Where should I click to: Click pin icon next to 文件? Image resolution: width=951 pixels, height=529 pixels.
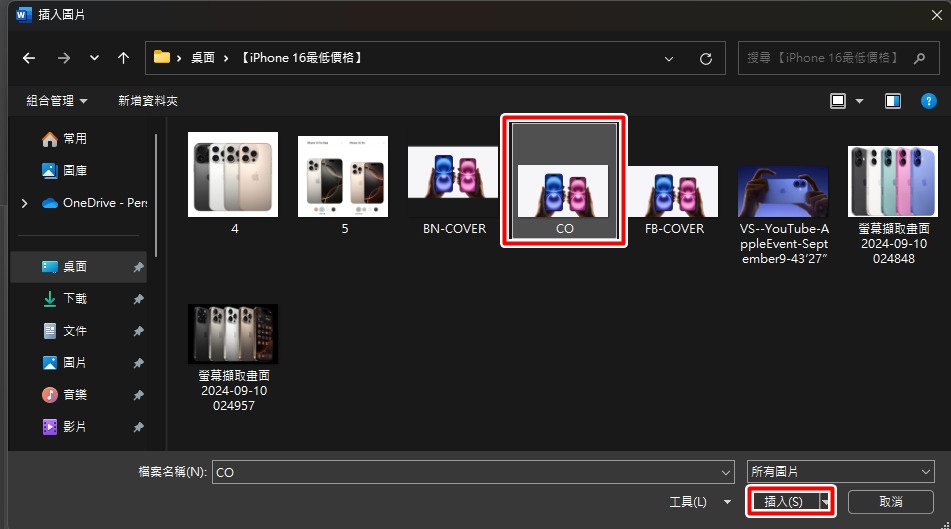click(138, 331)
